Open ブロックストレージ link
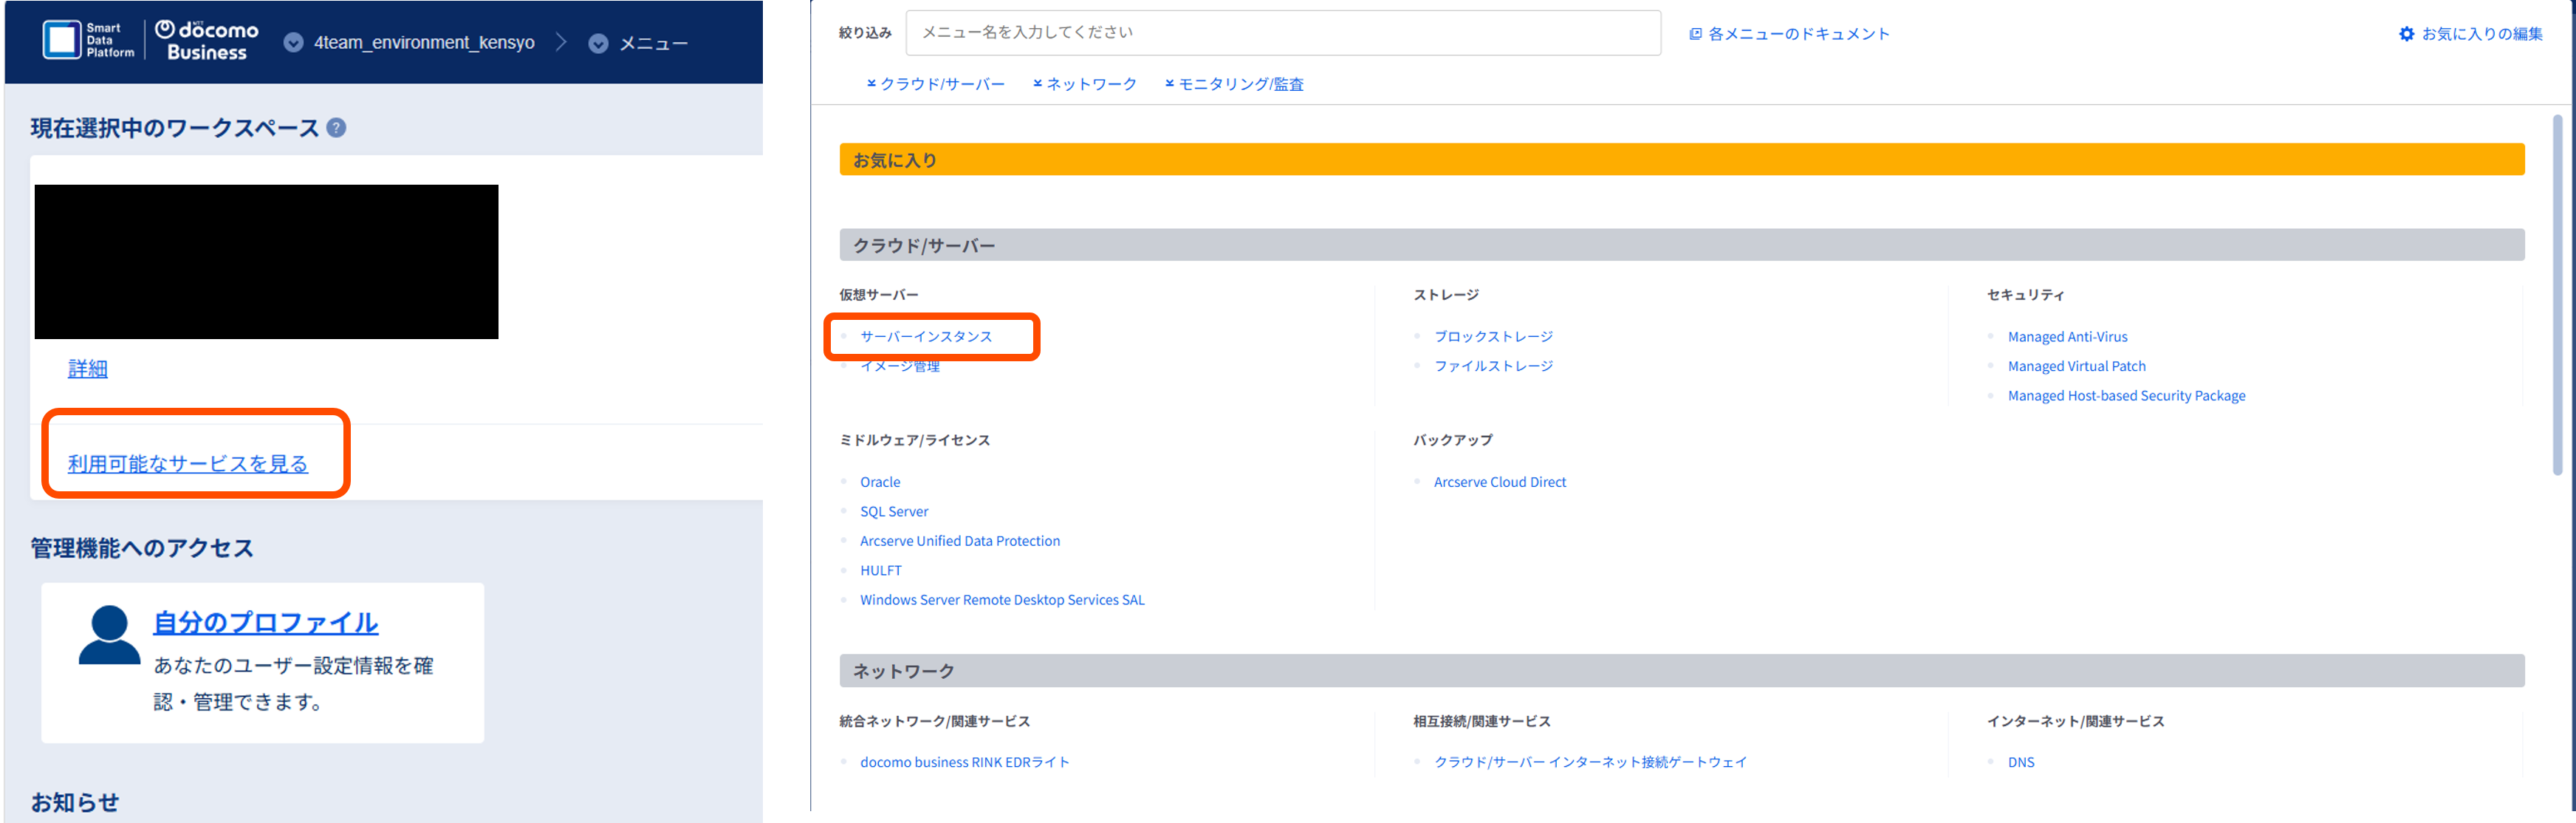 point(1493,336)
